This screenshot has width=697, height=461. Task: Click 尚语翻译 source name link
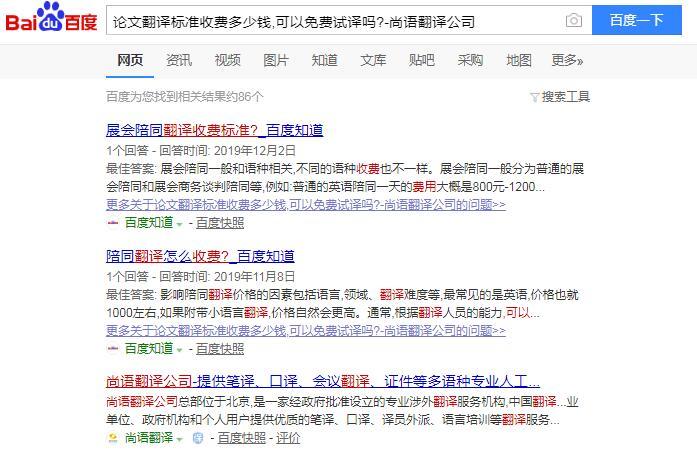(x=149, y=438)
